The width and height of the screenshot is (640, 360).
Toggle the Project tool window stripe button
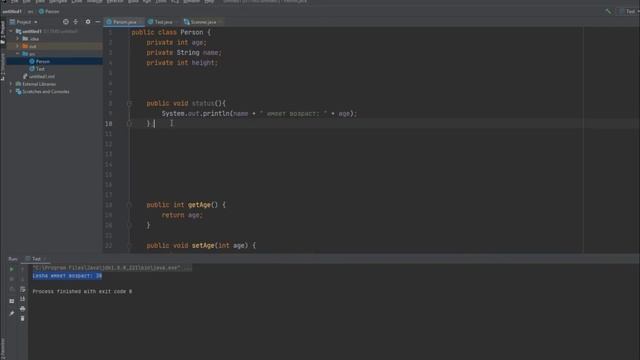3,33
